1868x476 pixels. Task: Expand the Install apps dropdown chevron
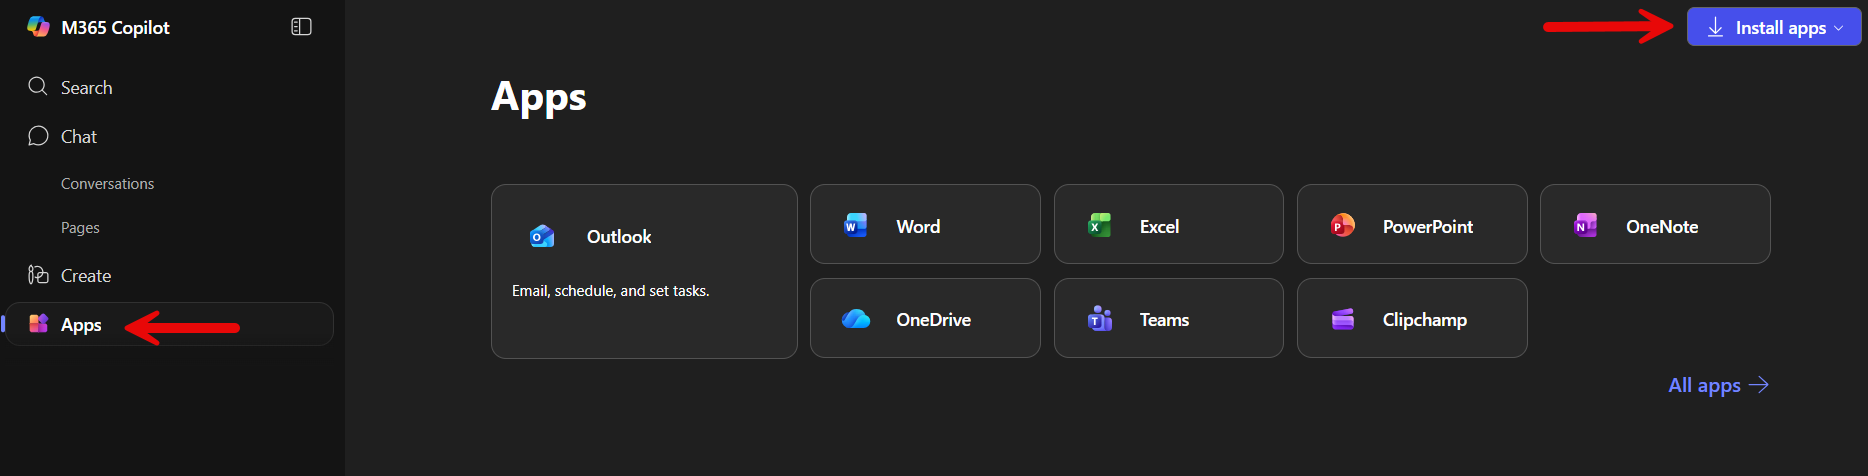[1838, 28]
